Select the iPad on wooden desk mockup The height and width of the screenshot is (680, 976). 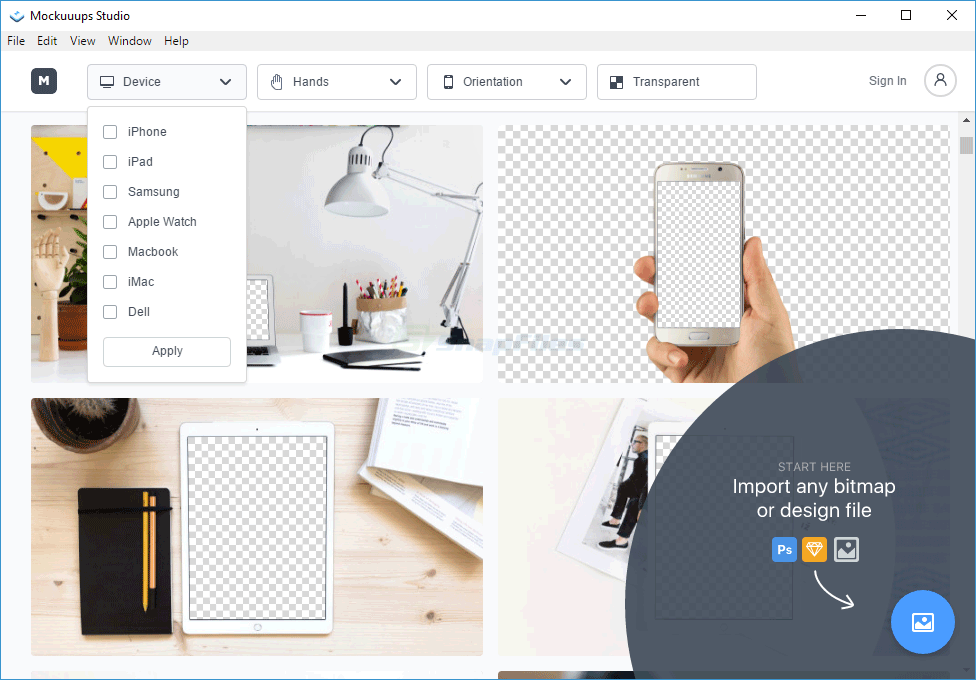point(256,527)
